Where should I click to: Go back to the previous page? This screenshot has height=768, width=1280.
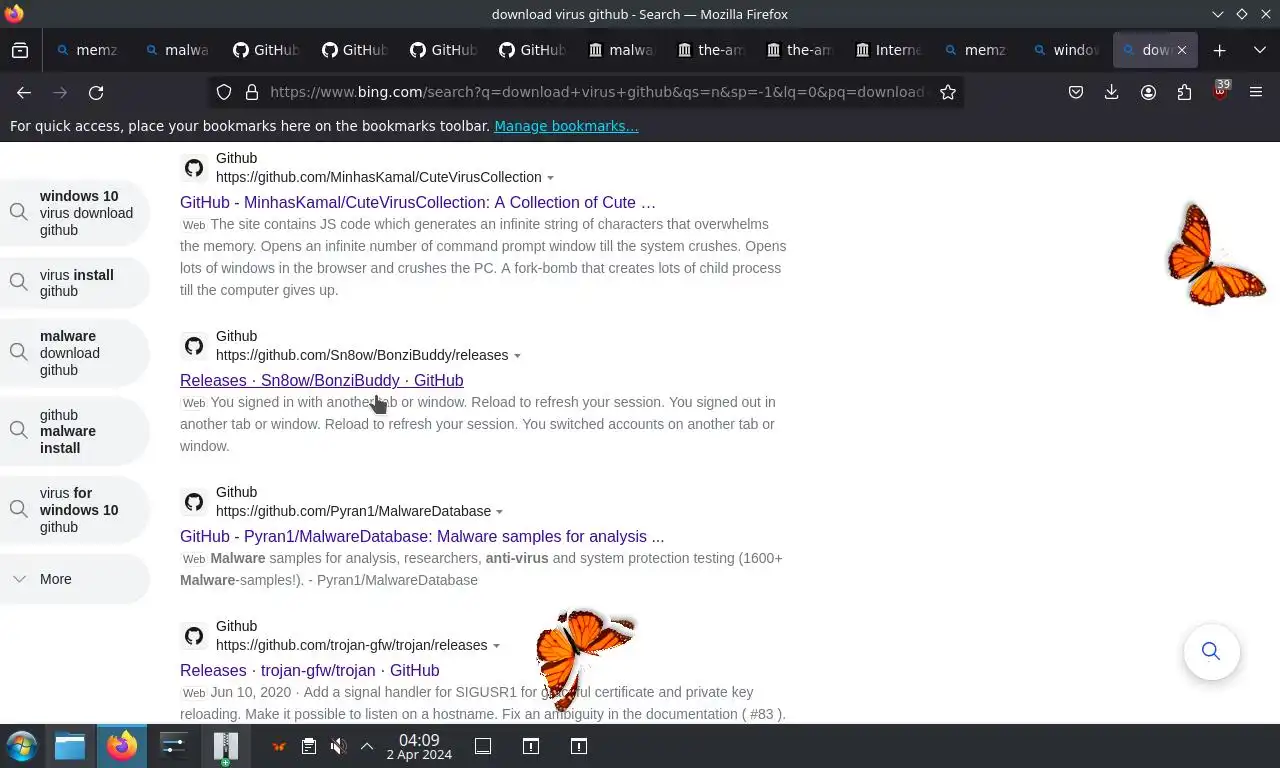click(x=24, y=92)
